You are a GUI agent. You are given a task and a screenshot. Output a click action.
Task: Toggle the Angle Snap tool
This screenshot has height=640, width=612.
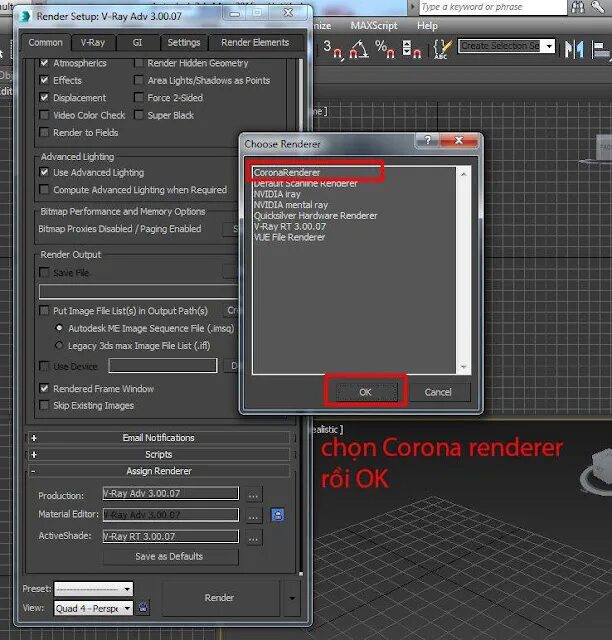click(359, 49)
